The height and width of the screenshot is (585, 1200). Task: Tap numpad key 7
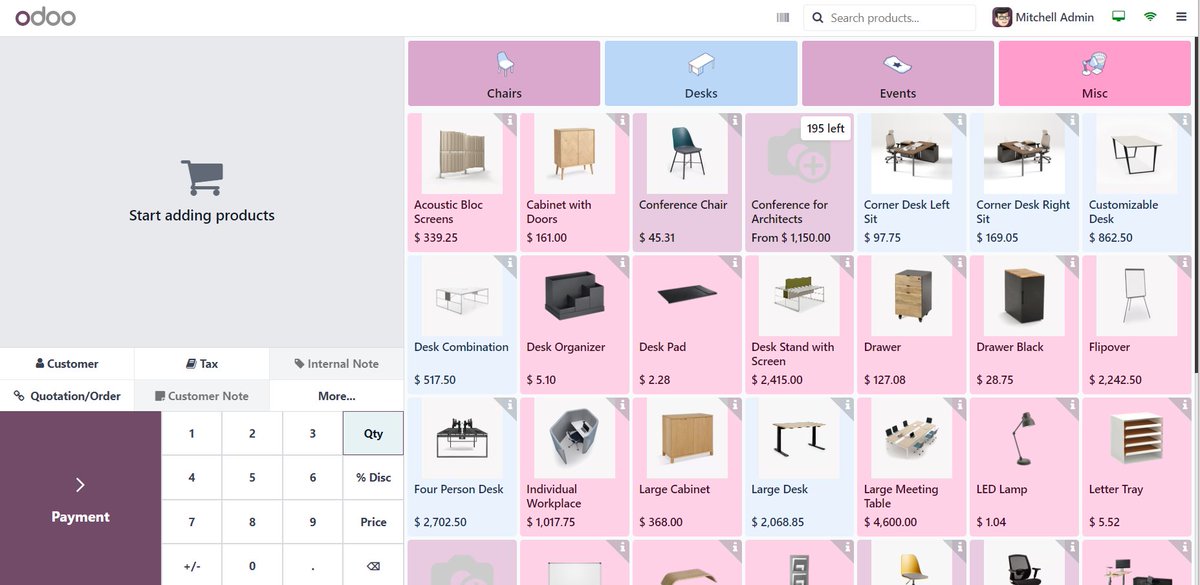pos(192,521)
